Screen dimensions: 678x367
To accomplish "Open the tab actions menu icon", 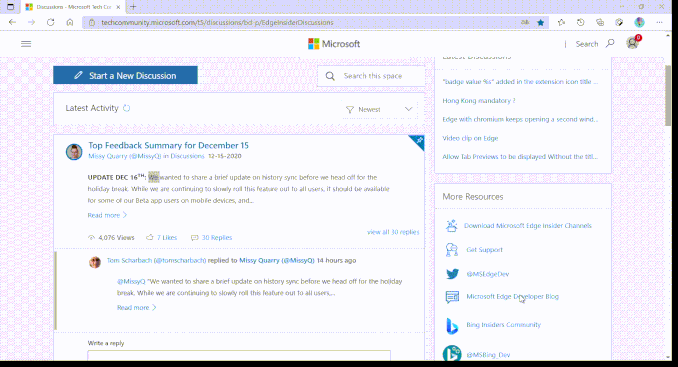I will (x=10, y=7).
